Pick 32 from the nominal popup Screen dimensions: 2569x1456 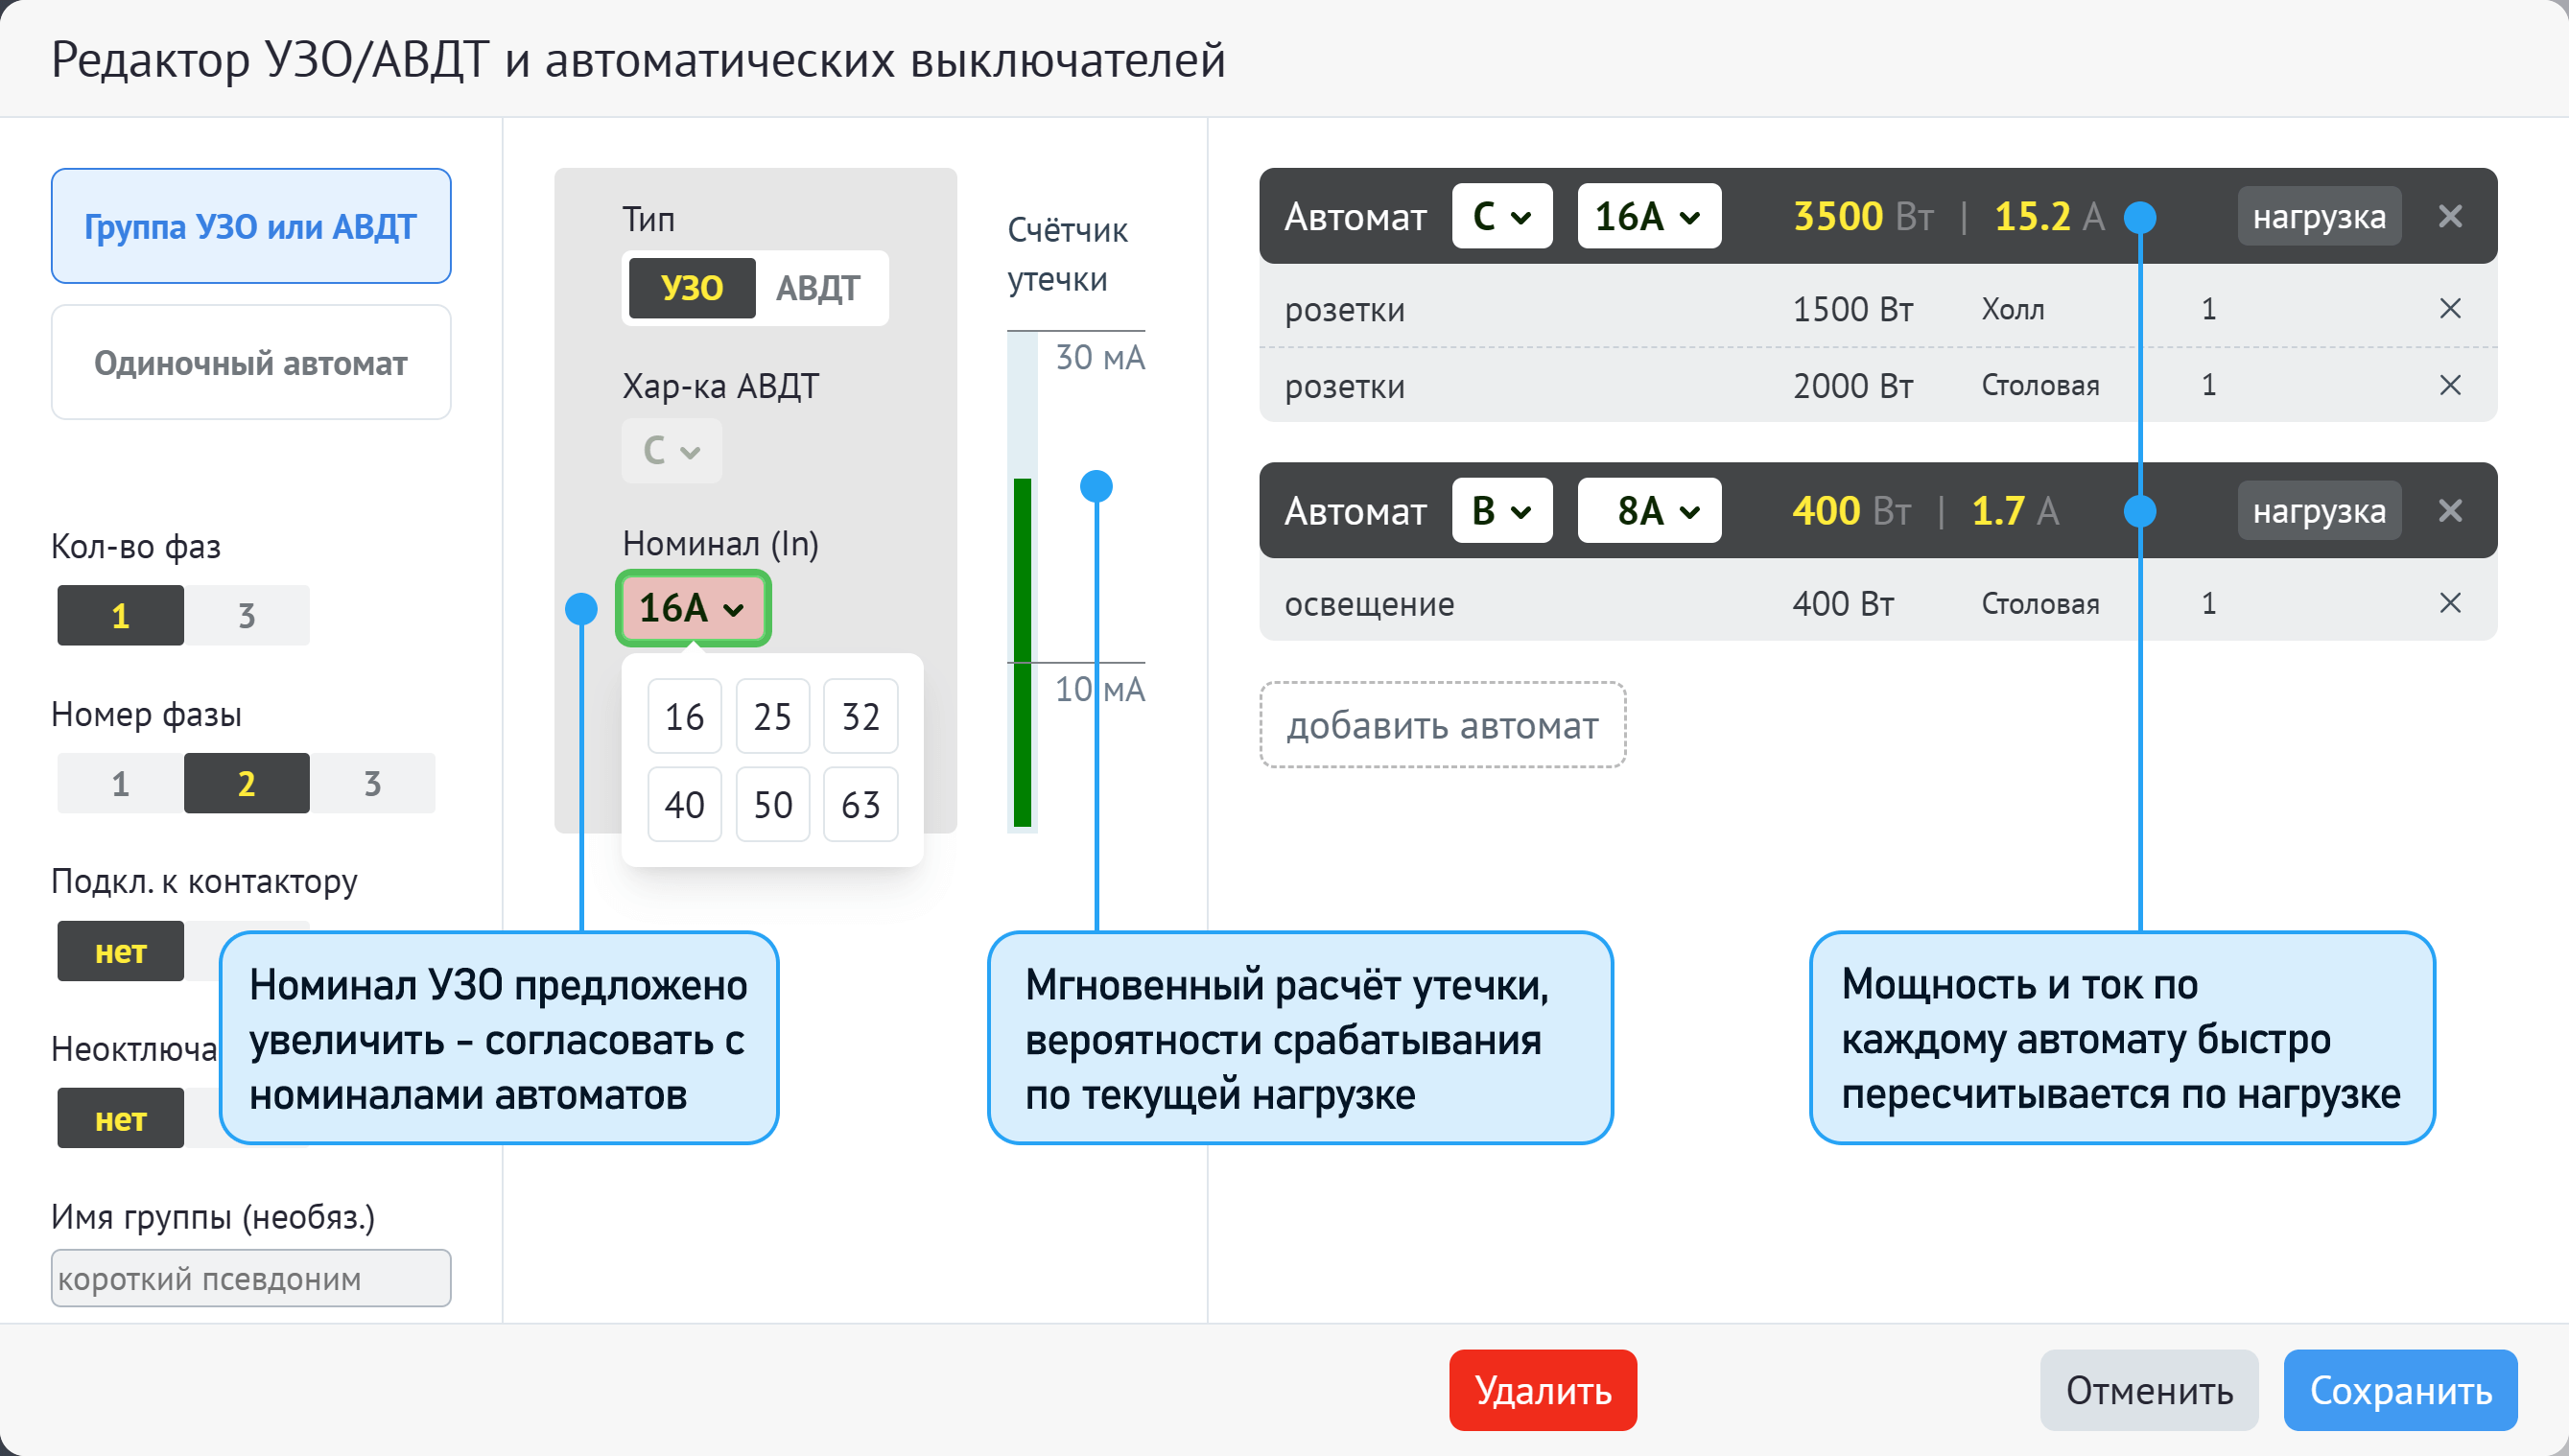tap(861, 716)
